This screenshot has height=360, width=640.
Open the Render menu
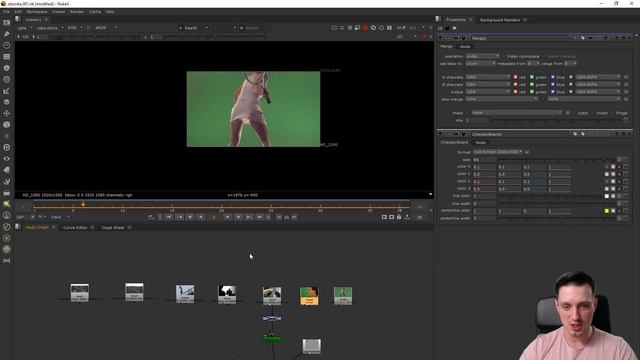coord(77,12)
